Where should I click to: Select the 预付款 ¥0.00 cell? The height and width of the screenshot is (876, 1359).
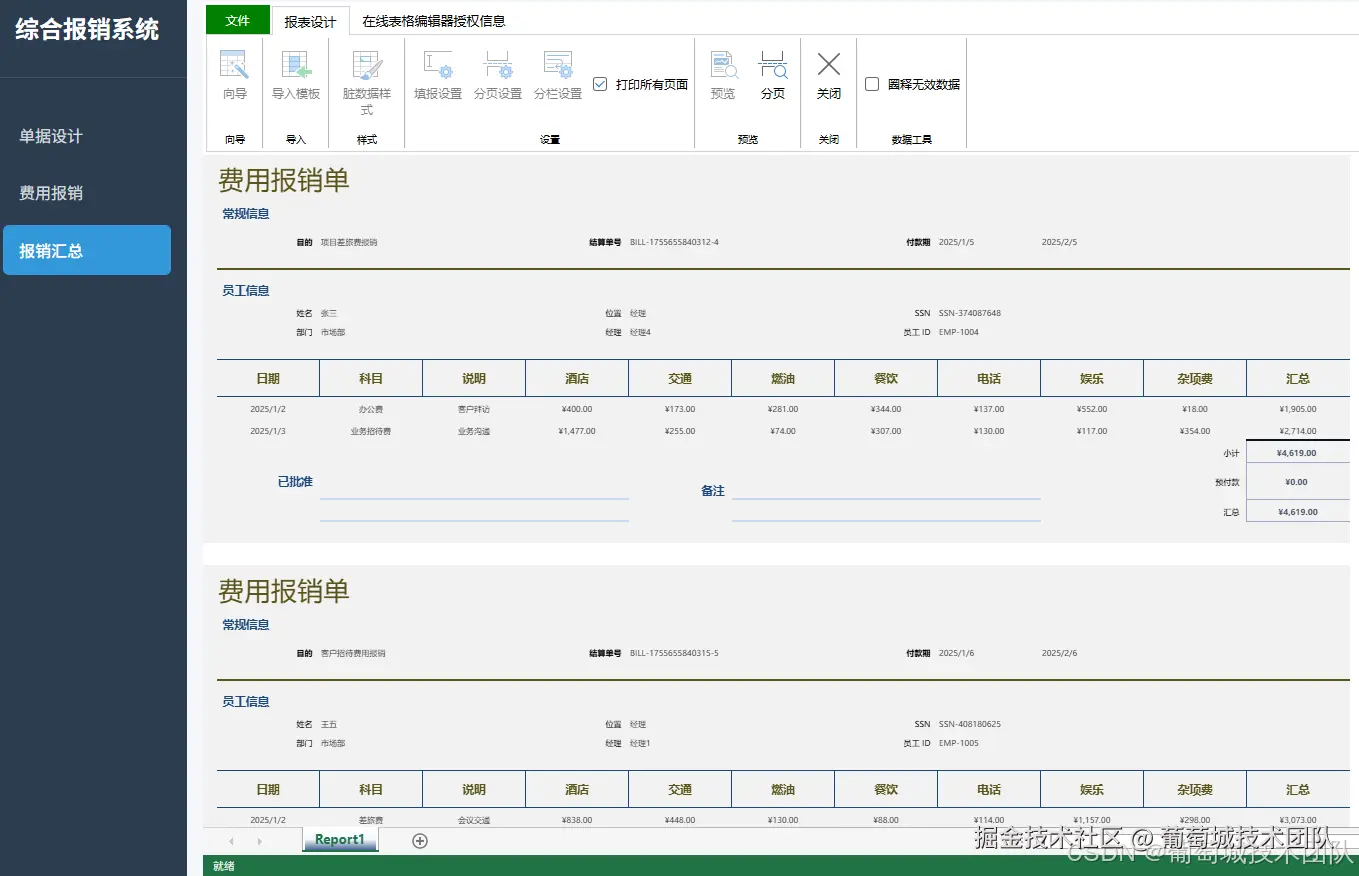click(1297, 482)
